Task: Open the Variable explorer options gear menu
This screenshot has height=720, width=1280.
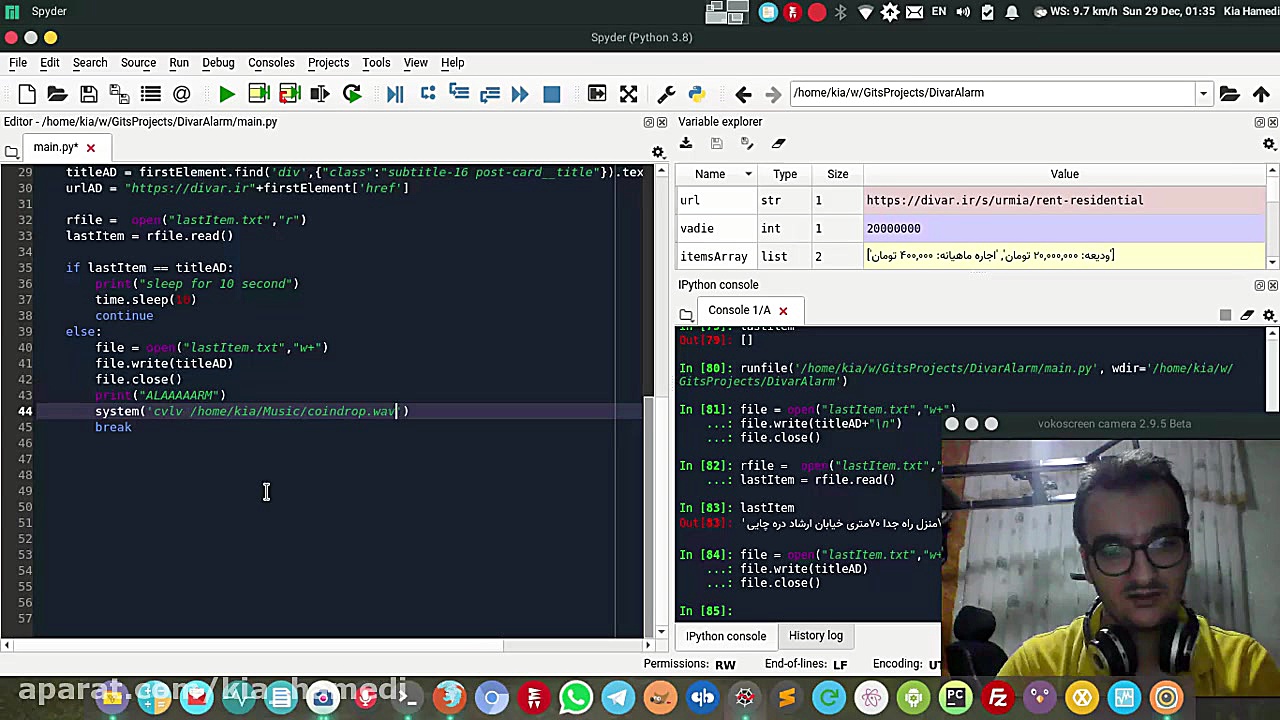Action: coord(1269,144)
